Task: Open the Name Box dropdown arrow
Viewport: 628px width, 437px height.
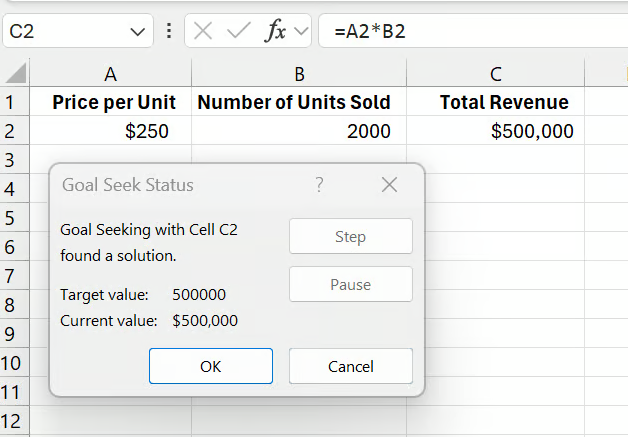Action: (137, 32)
